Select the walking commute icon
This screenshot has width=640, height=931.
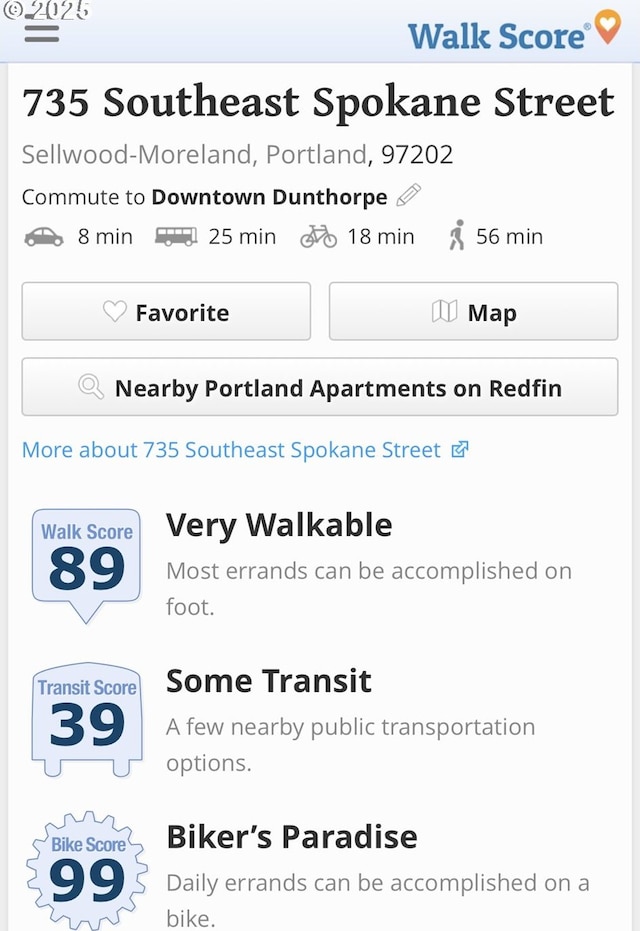click(457, 235)
